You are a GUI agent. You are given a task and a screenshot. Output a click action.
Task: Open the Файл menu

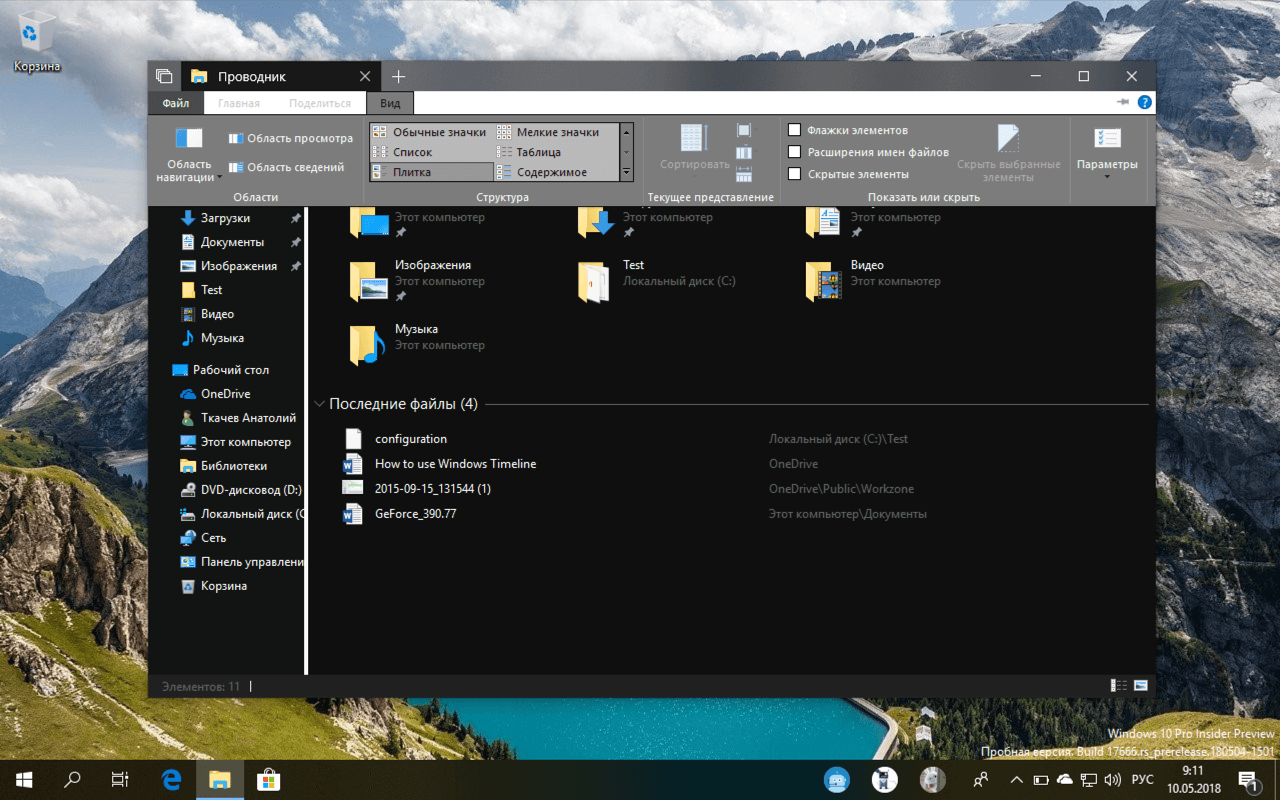coord(174,102)
